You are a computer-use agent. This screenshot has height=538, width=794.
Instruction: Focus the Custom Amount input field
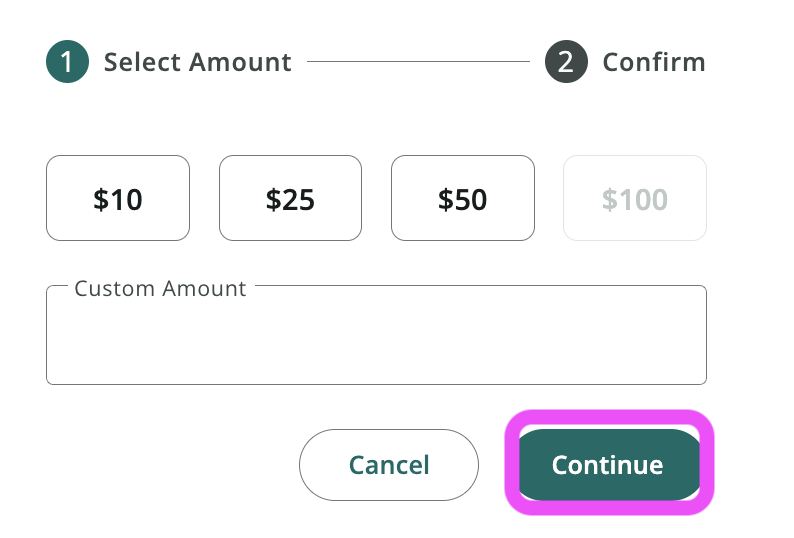[376, 342]
